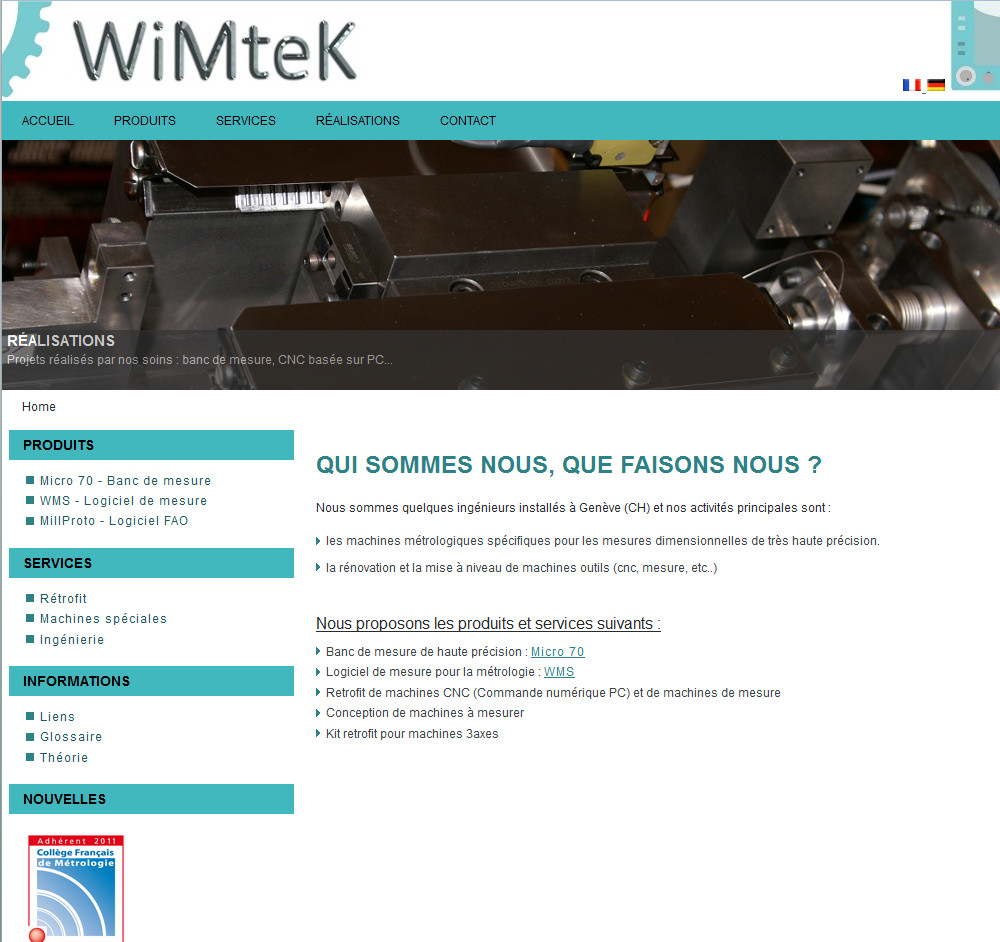
Task: Open Micro 70 - Banc de mesure sidebar link
Action: (125, 481)
